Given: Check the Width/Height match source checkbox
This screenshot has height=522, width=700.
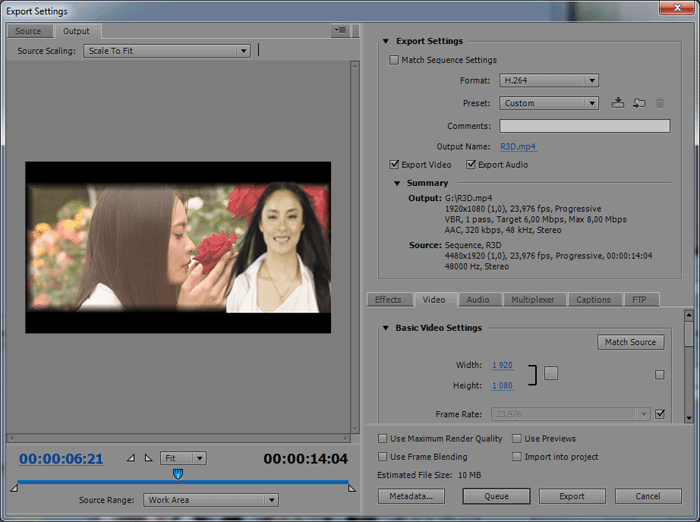Looking at the screenshot, I should click(660, 375).
